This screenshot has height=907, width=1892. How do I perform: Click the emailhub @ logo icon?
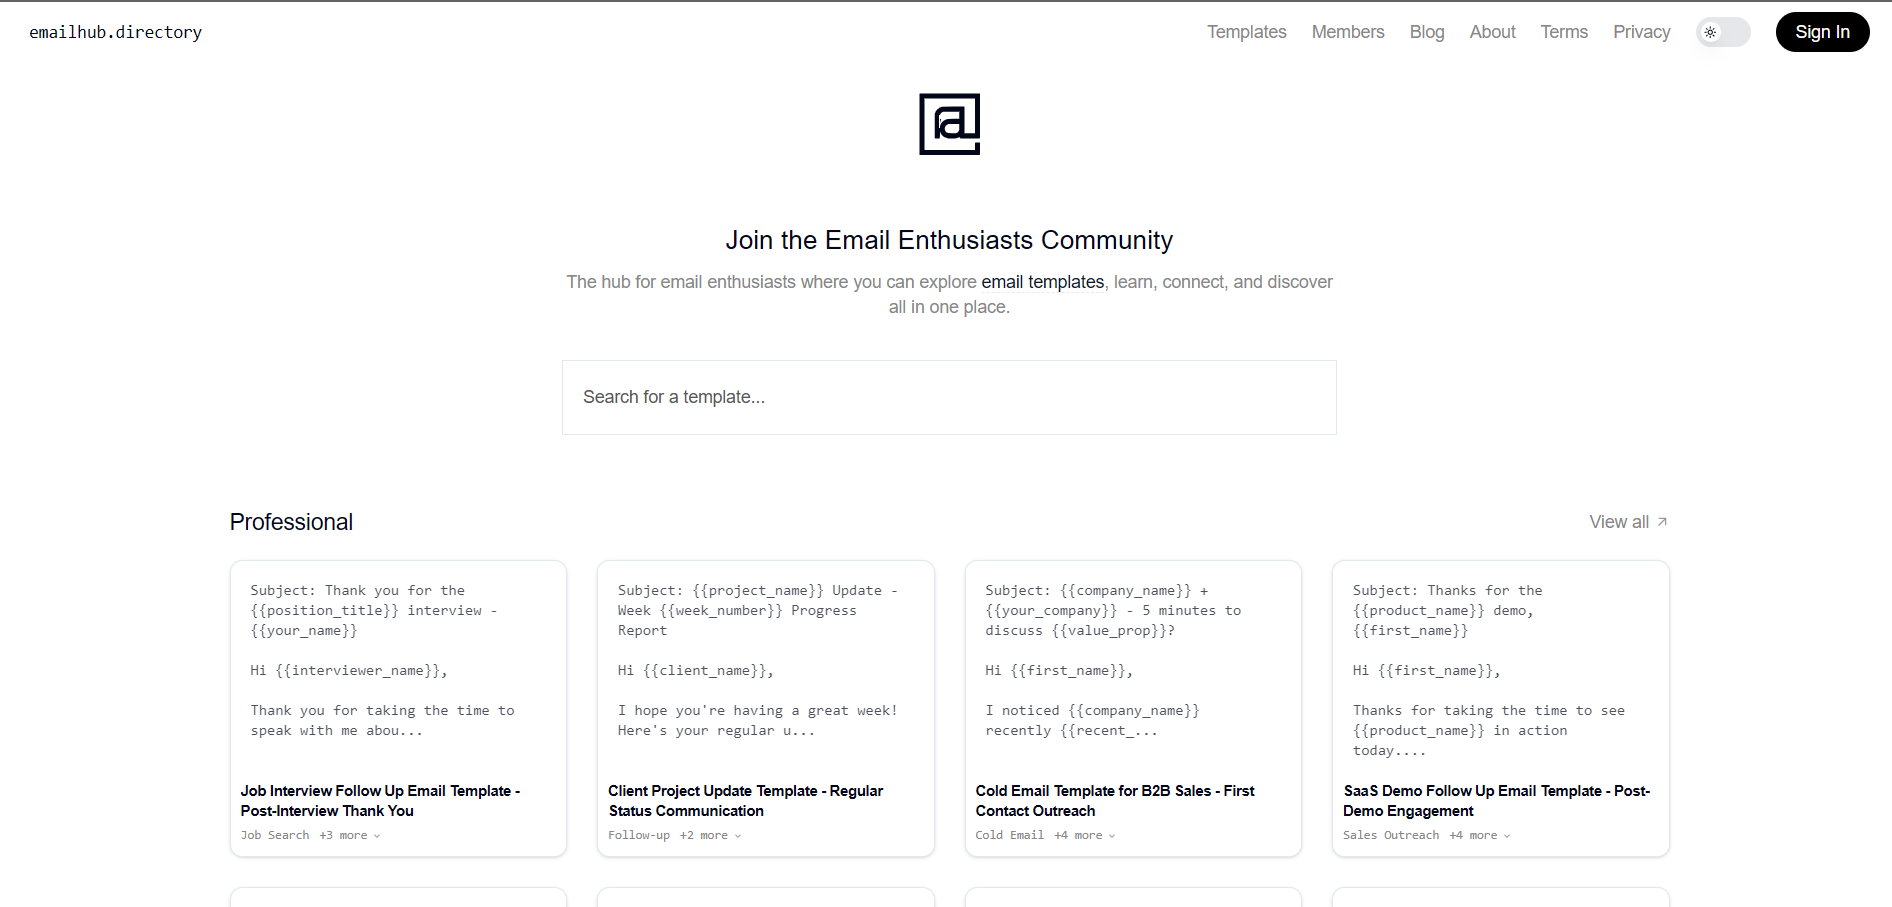(948, 123)
